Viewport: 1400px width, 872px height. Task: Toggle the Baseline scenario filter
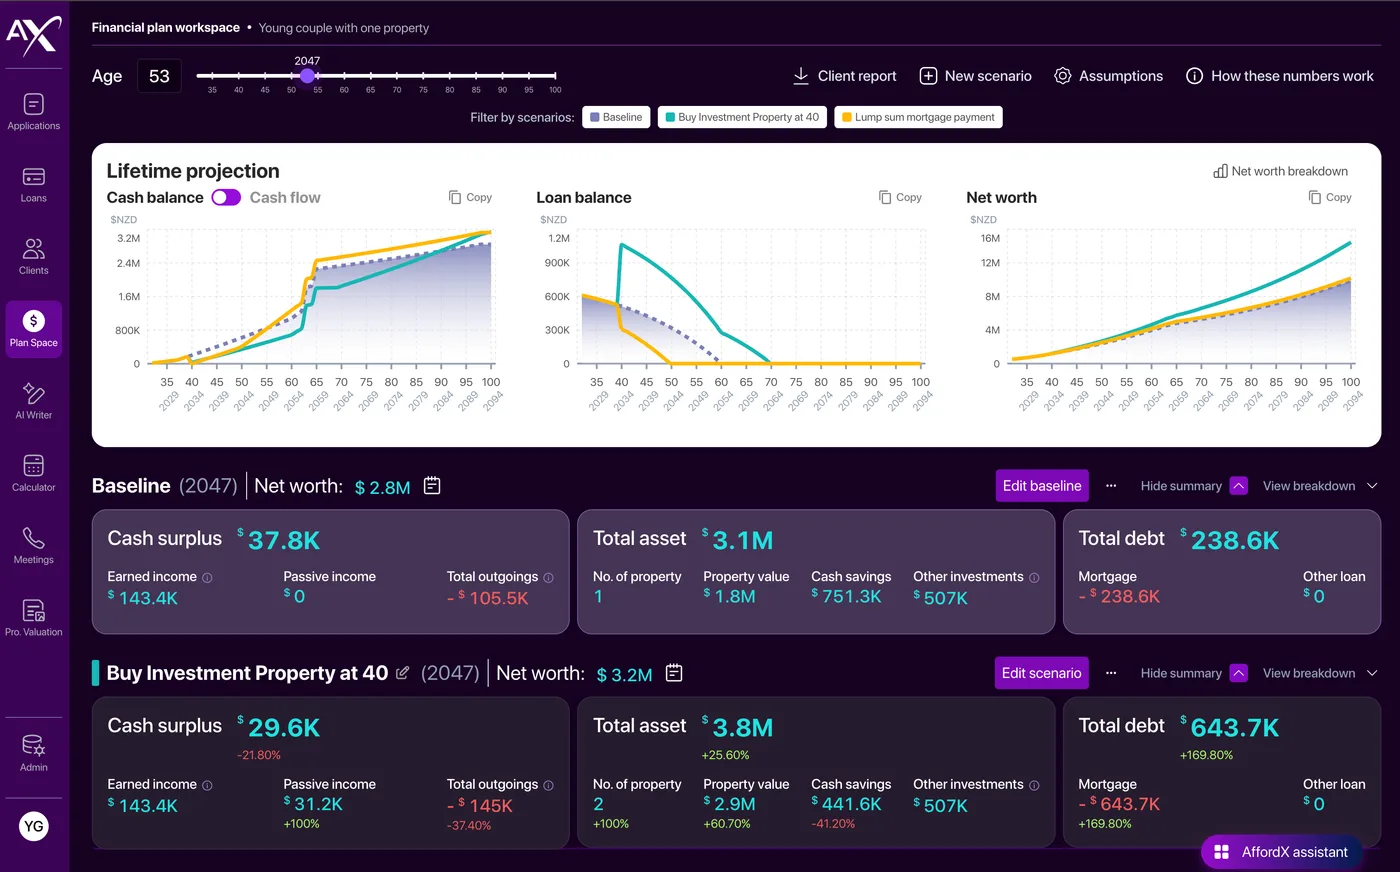pos(616,117)
